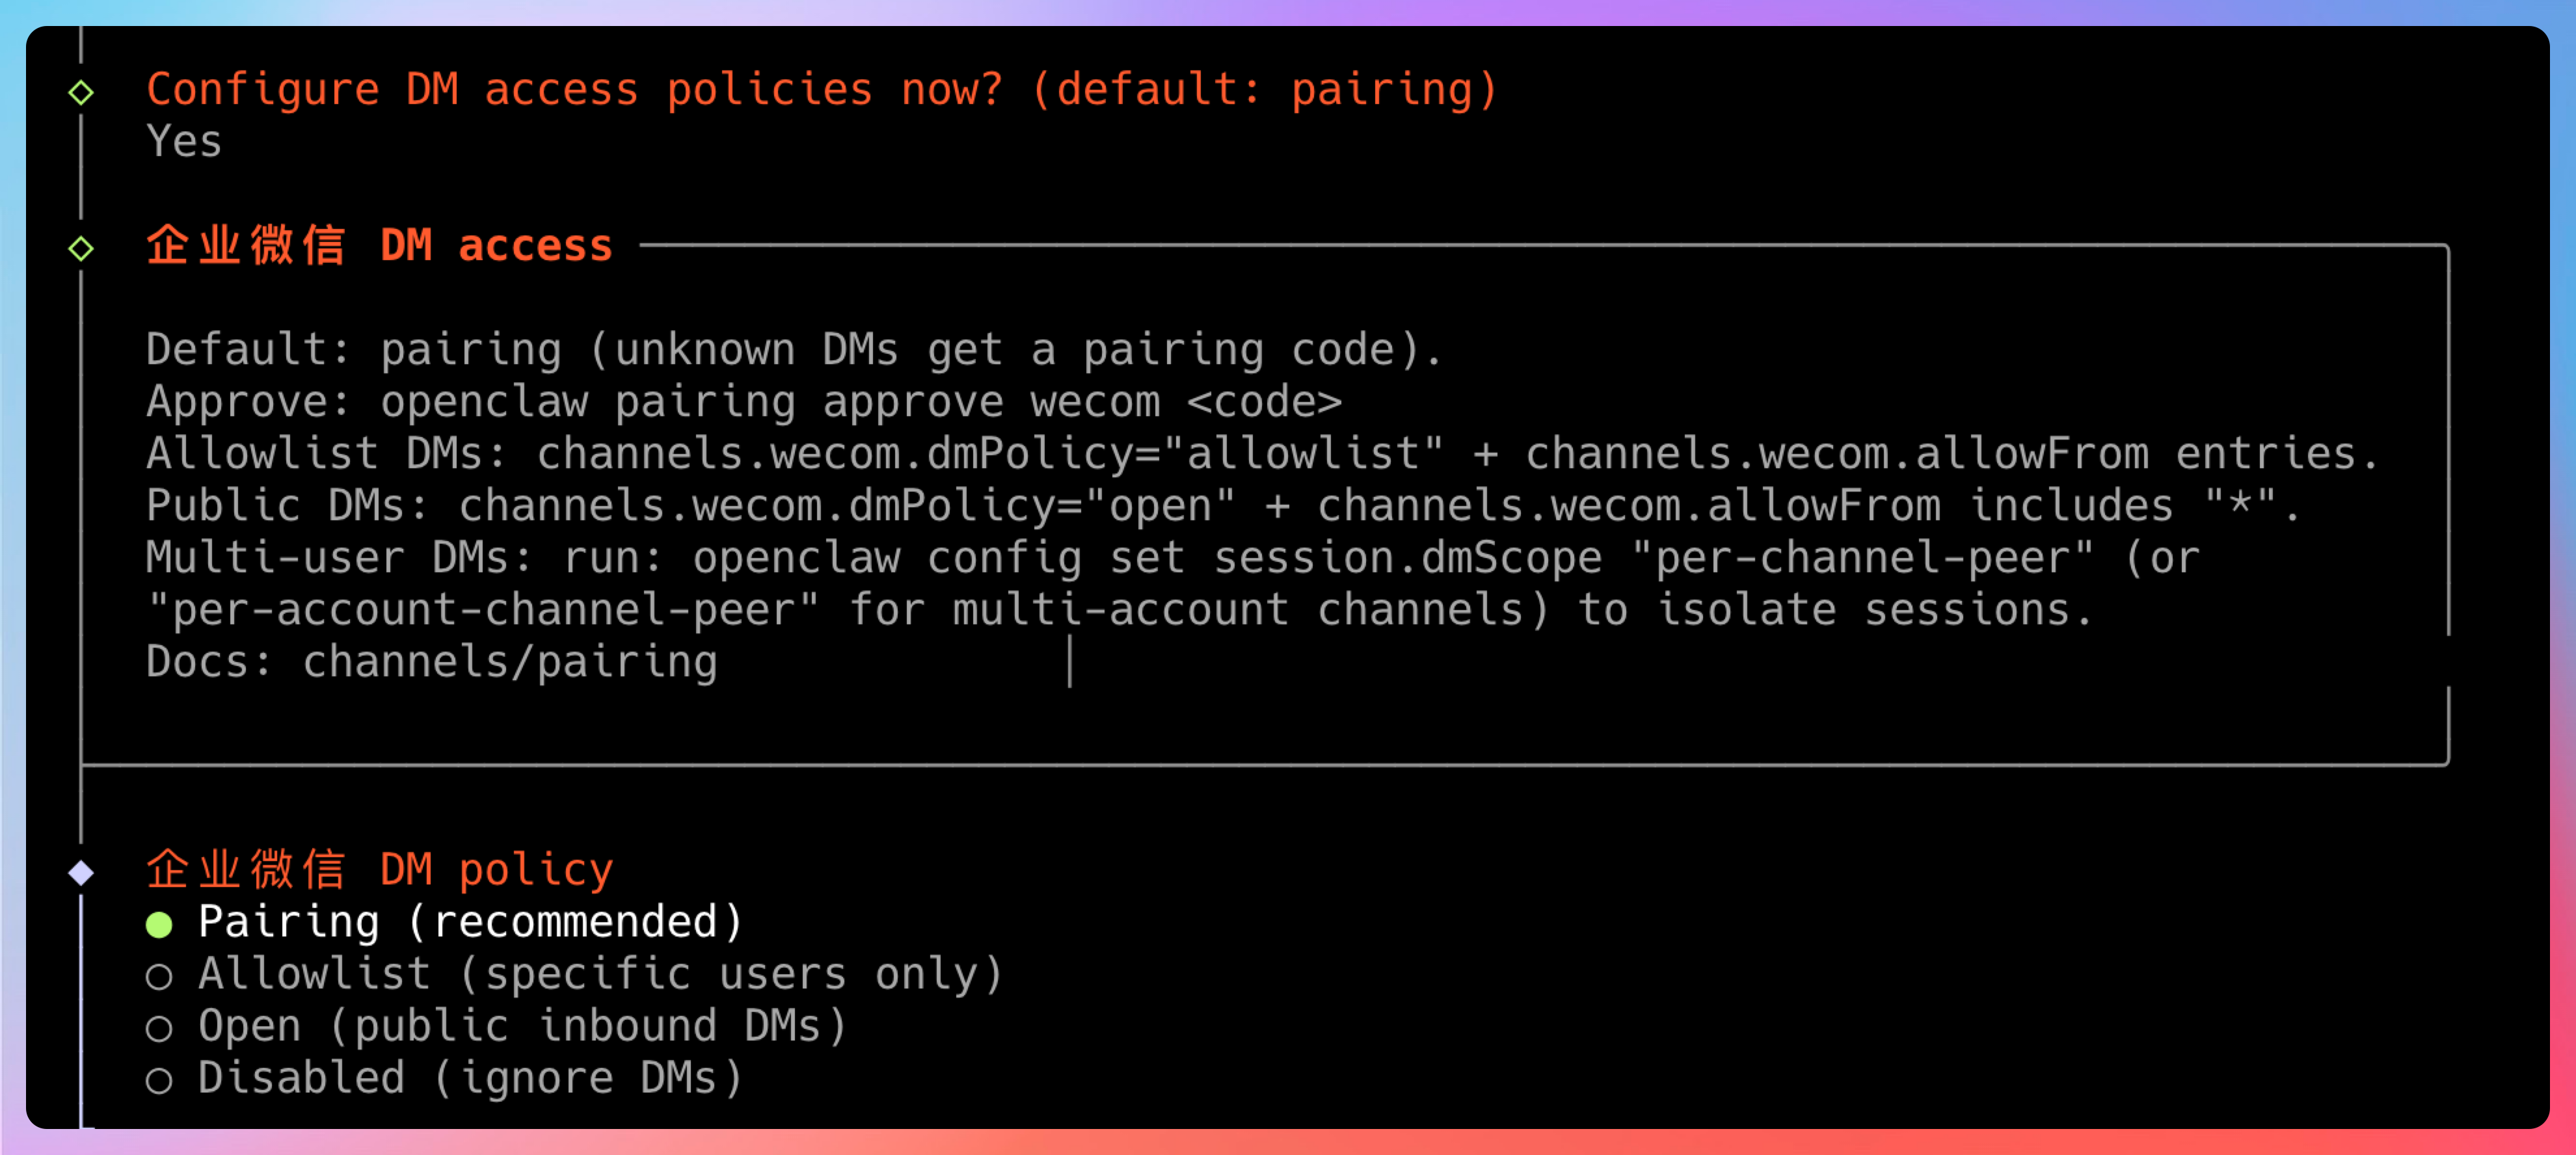Image resolution: width=2576 pixels, height=1155 pixels.
Task: Click the 'Pairing (recommended)' option text
Action: pyautogui.click(x=470, y=922)
